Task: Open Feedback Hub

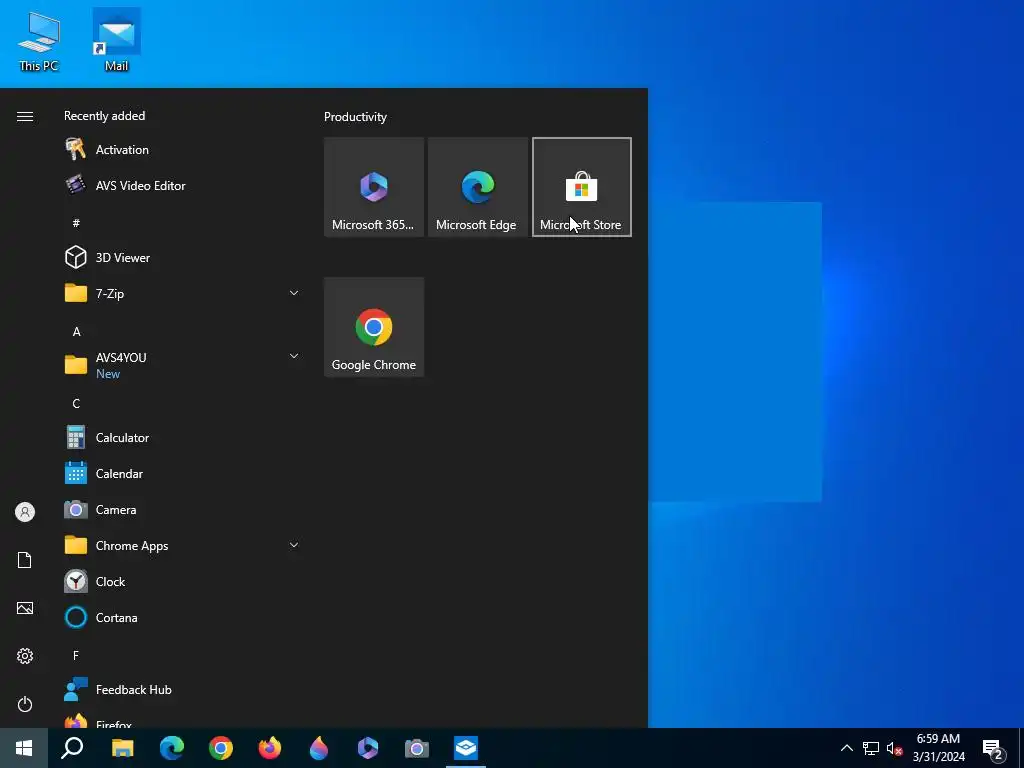Action: pyautogui.click(x=184, y=690)
